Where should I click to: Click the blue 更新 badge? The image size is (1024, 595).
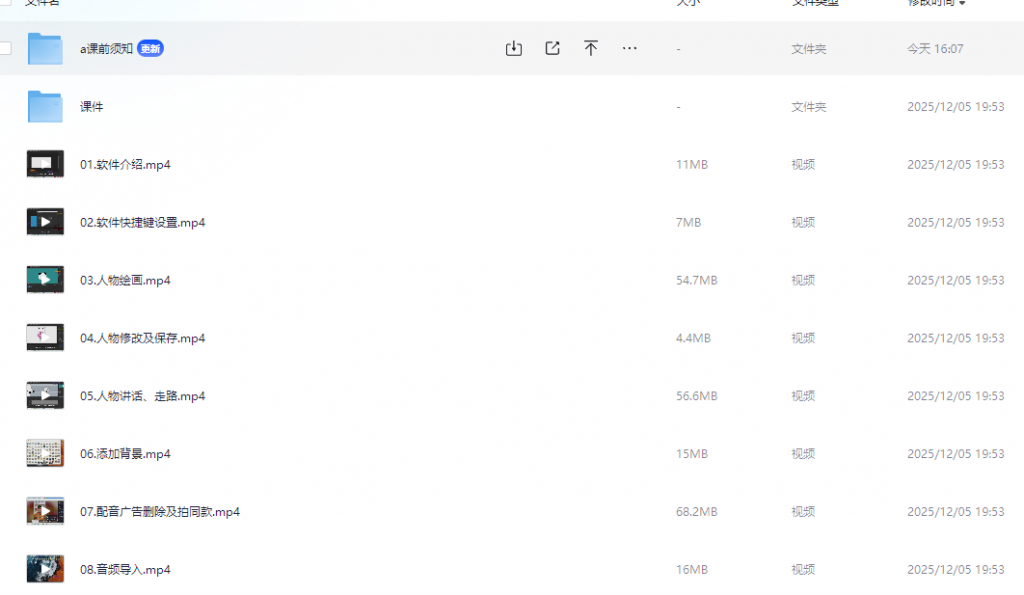coord(150,48)
